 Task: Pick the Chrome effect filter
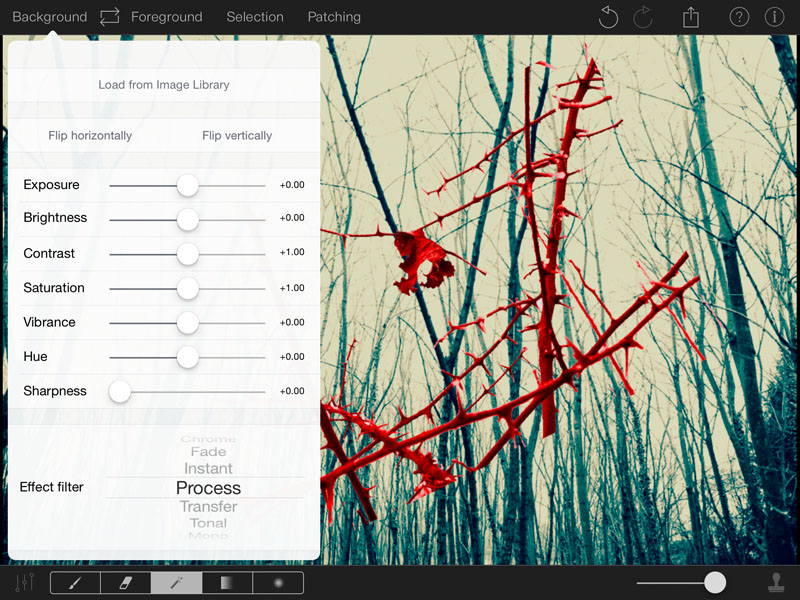pyautogui.click(x=208, y=439)
